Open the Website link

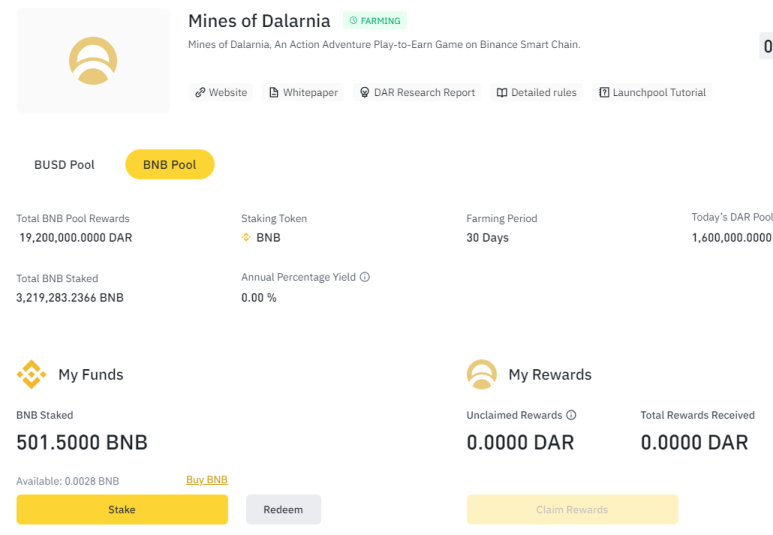[221, 92]
